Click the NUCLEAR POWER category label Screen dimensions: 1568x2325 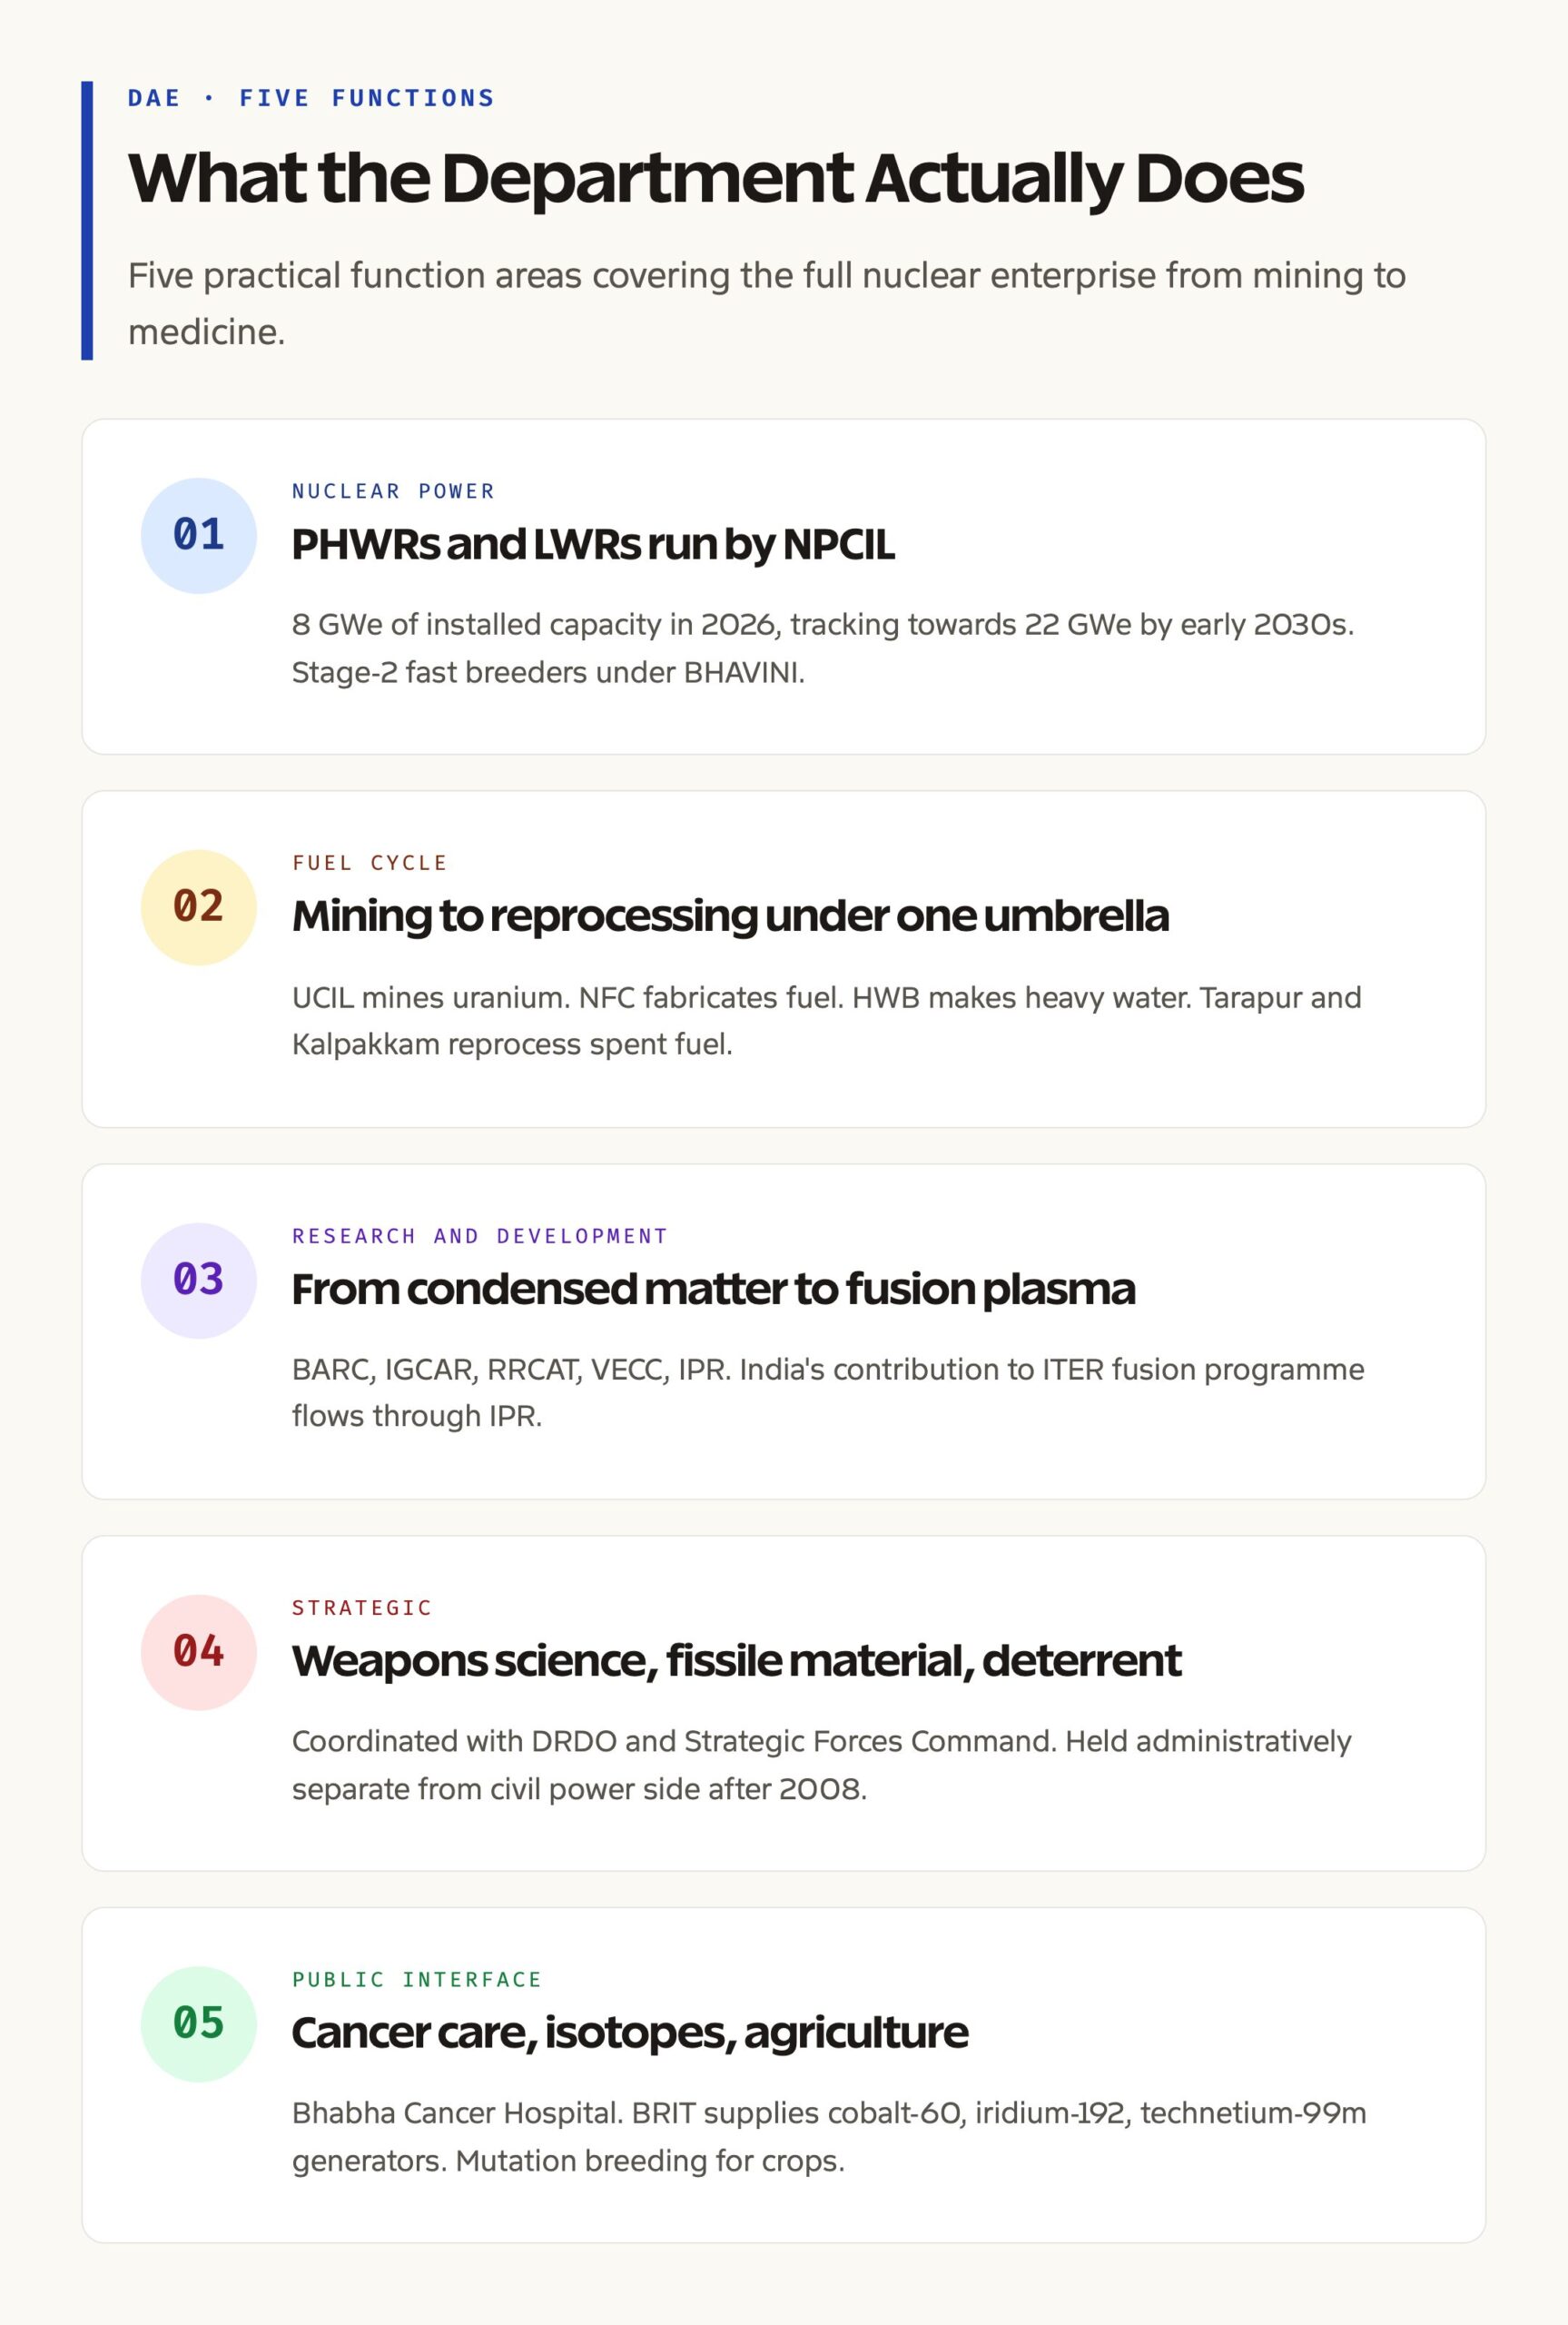[393, 491]
